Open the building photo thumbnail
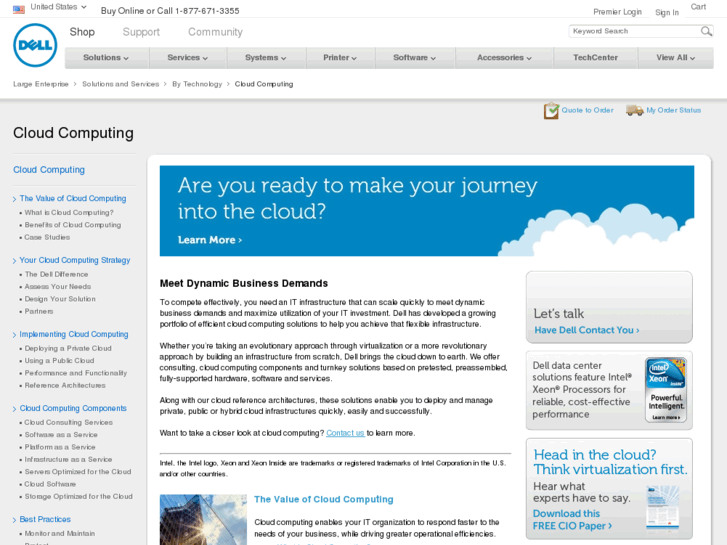The width and height of the screenshot is (727, 545). [203, 519]
